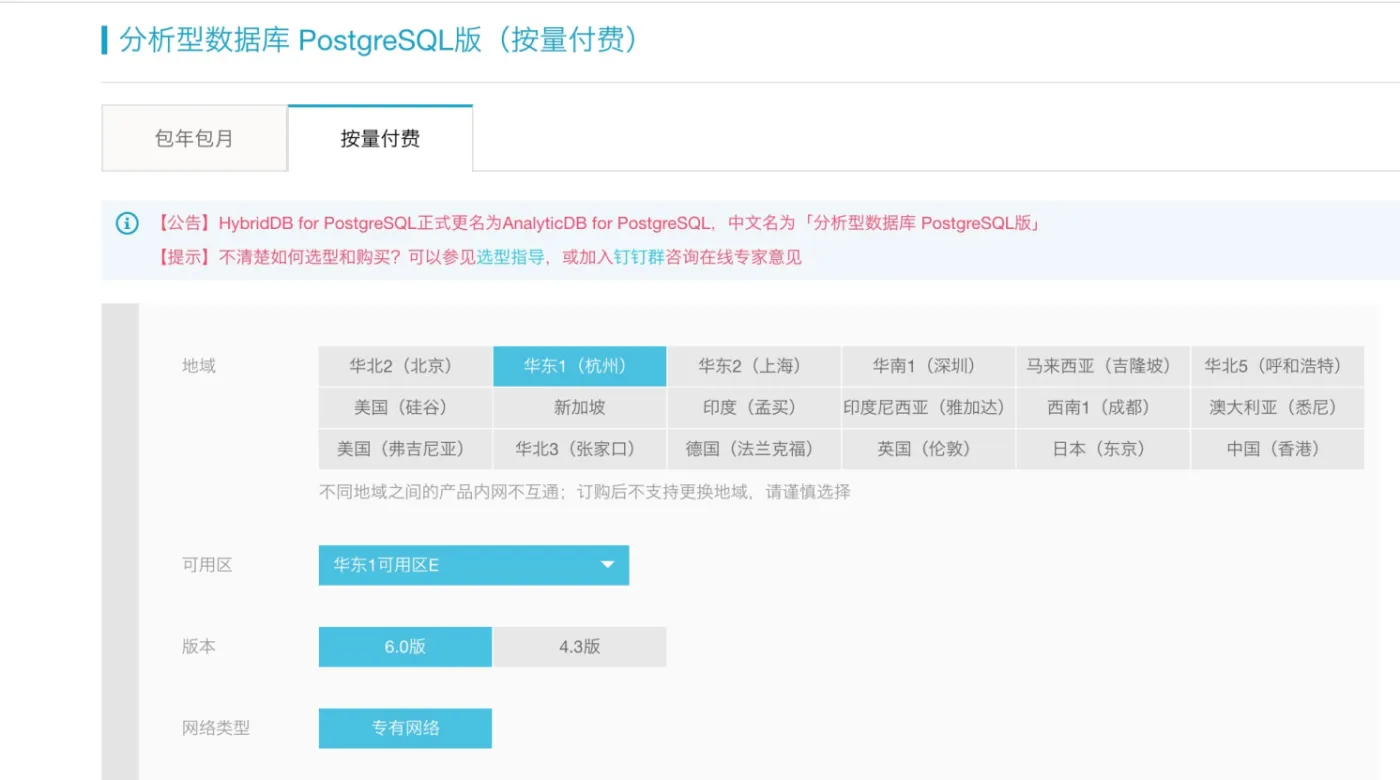Click the 可用区 field label

tap(207, 565)
